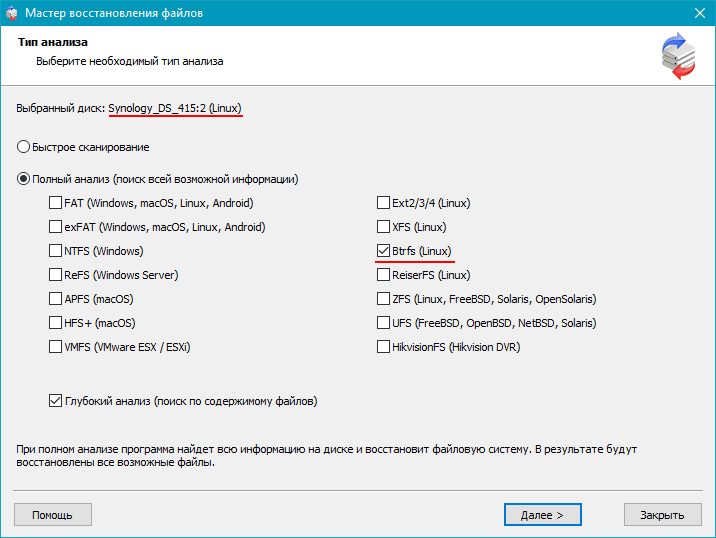Check the FAT file system checkbox

[x=55, y=203]
